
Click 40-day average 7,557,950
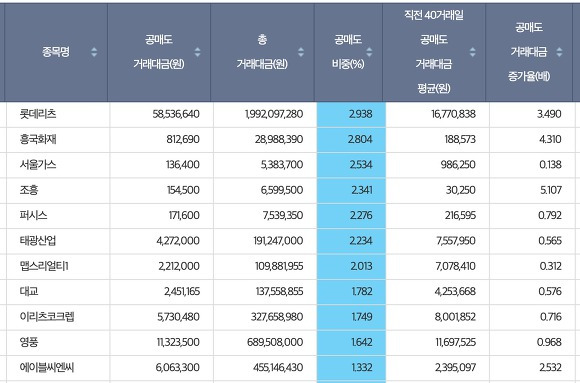point(456,241)
